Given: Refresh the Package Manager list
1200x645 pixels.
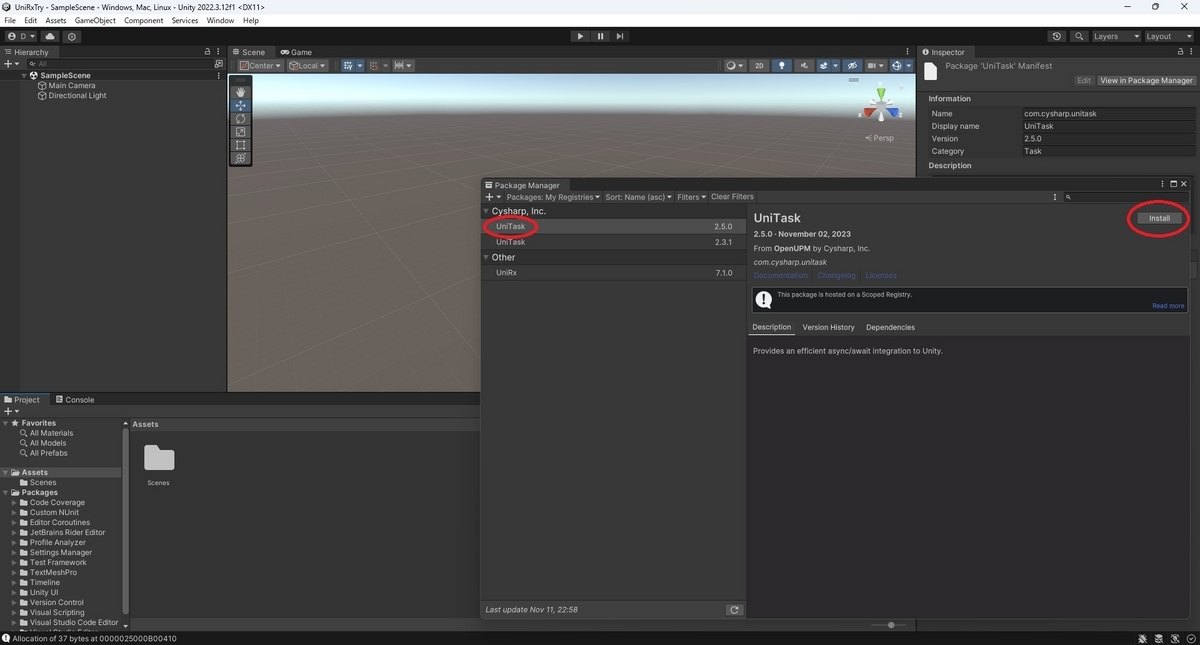Looking at the screenshot, I should click(x=734, y=609).
